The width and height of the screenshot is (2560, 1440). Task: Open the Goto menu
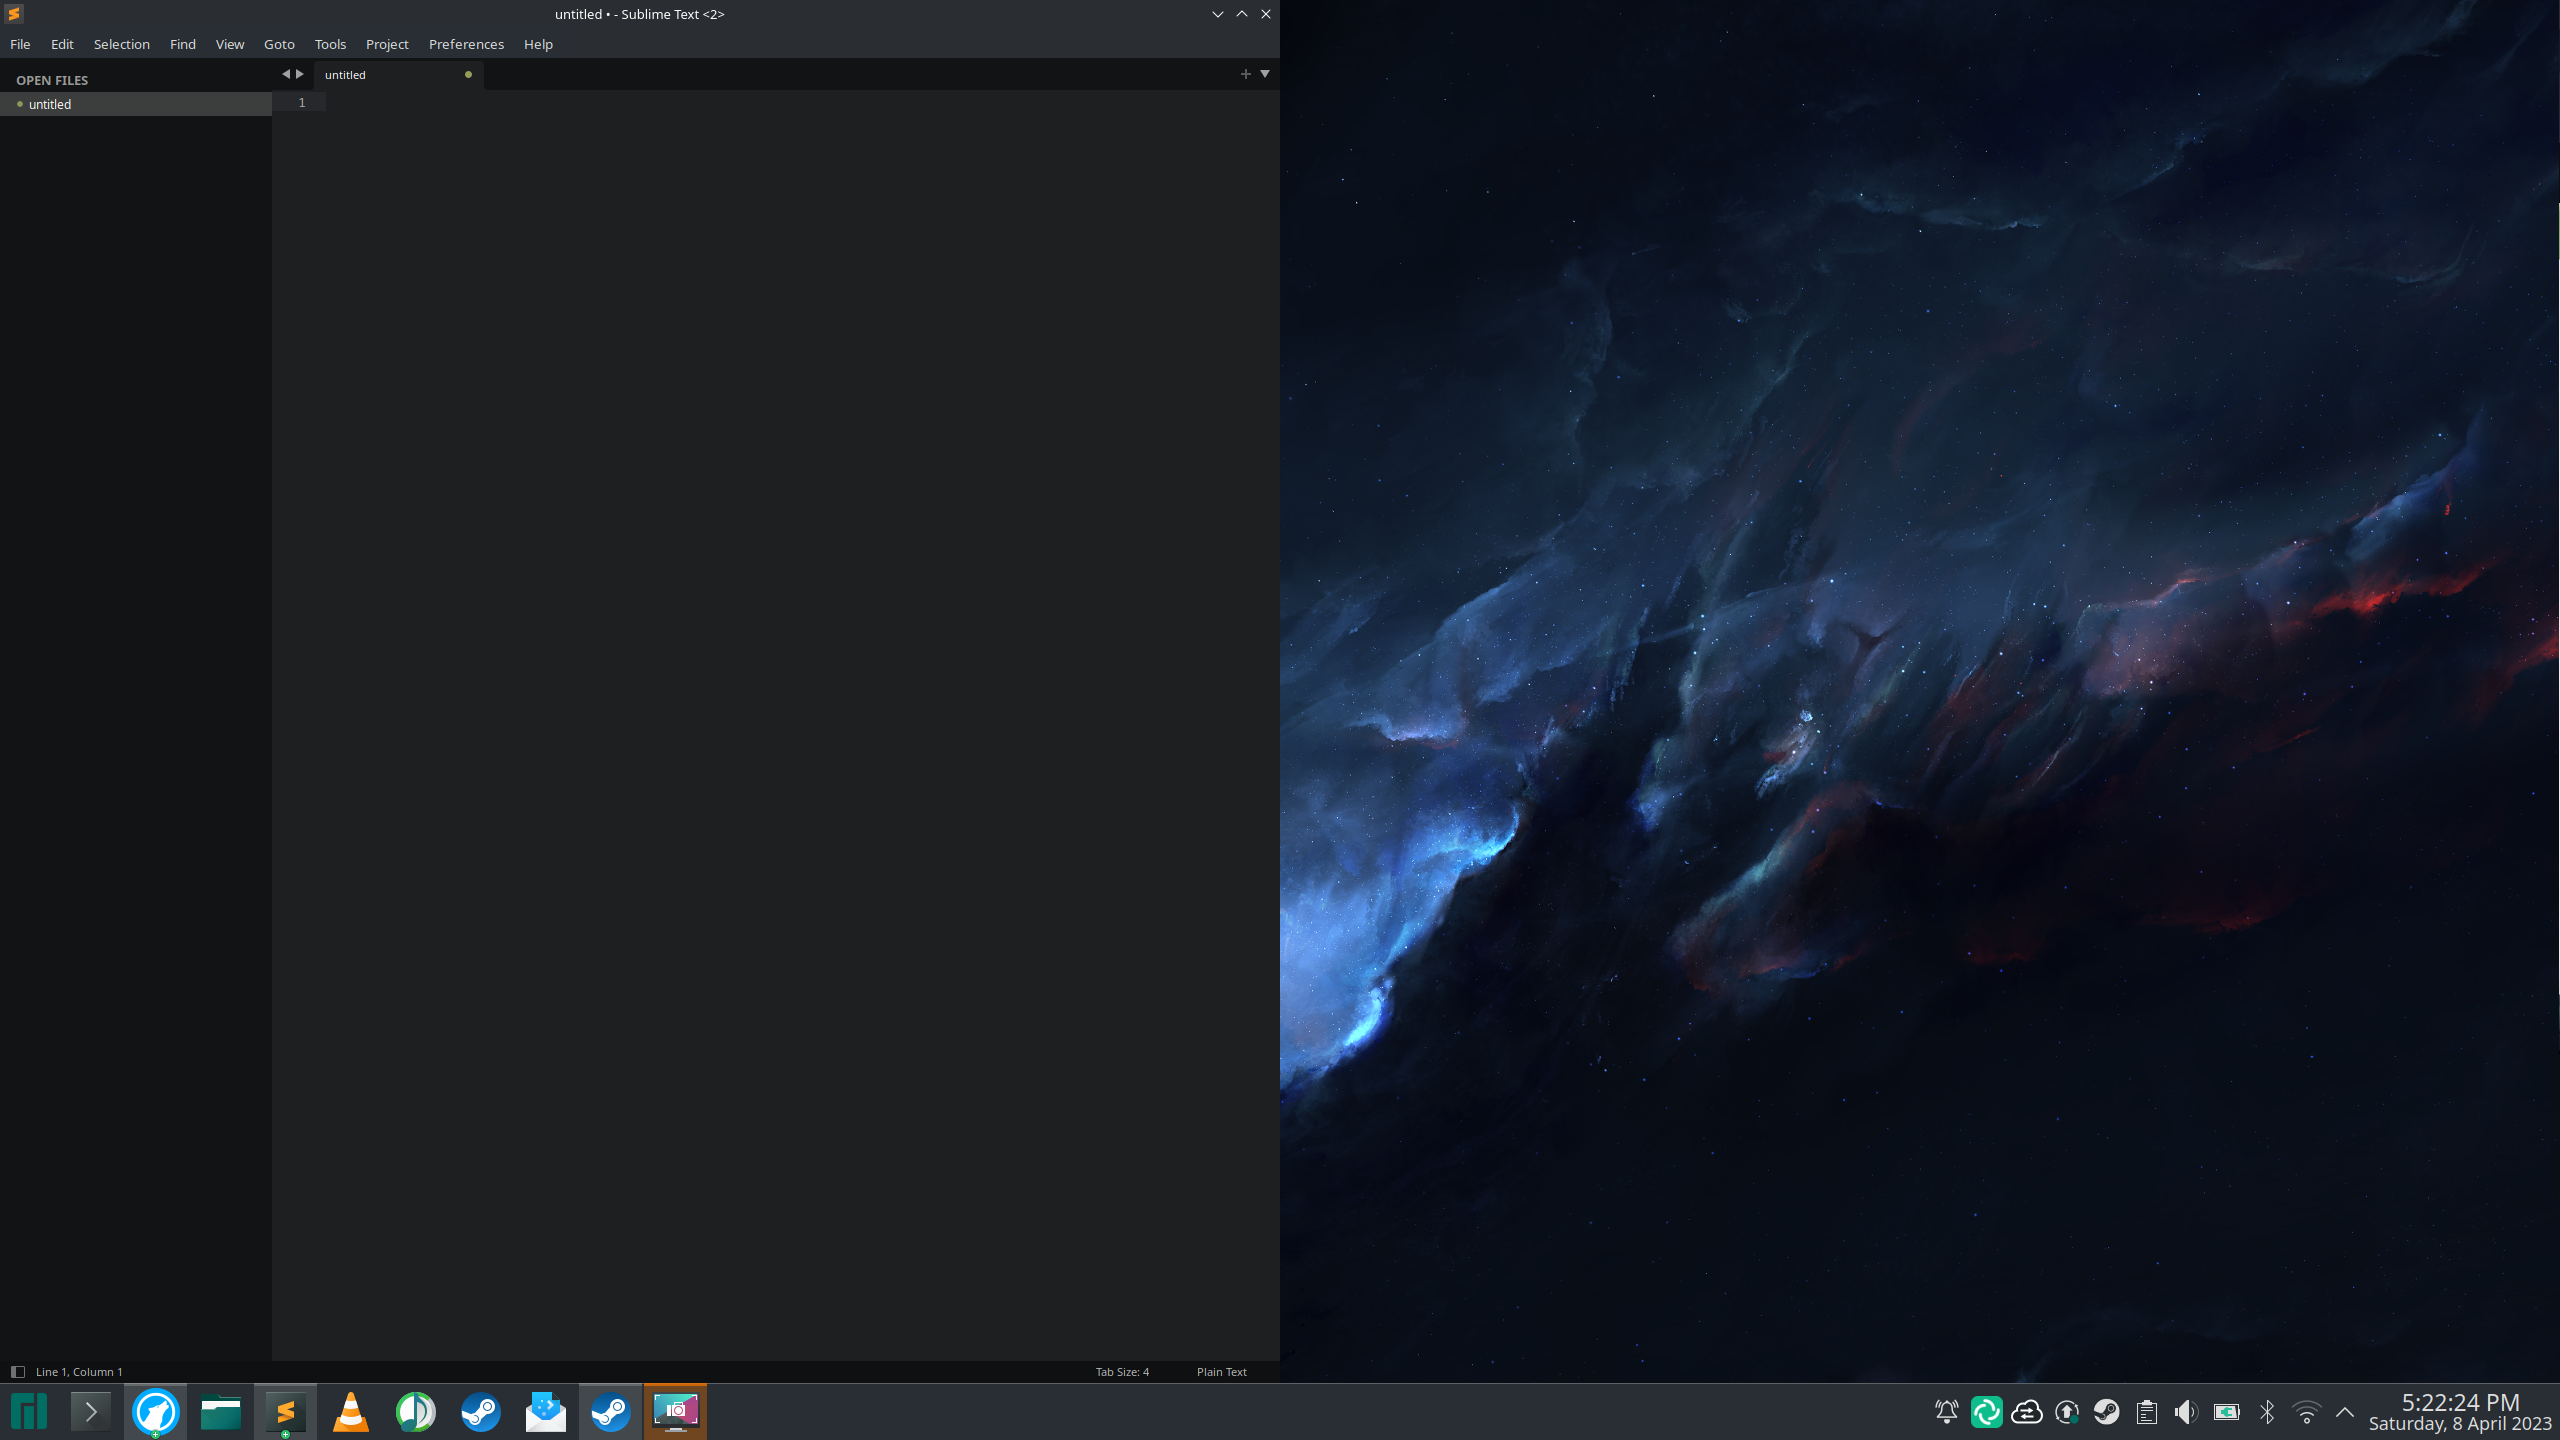[x=279, y=44]
